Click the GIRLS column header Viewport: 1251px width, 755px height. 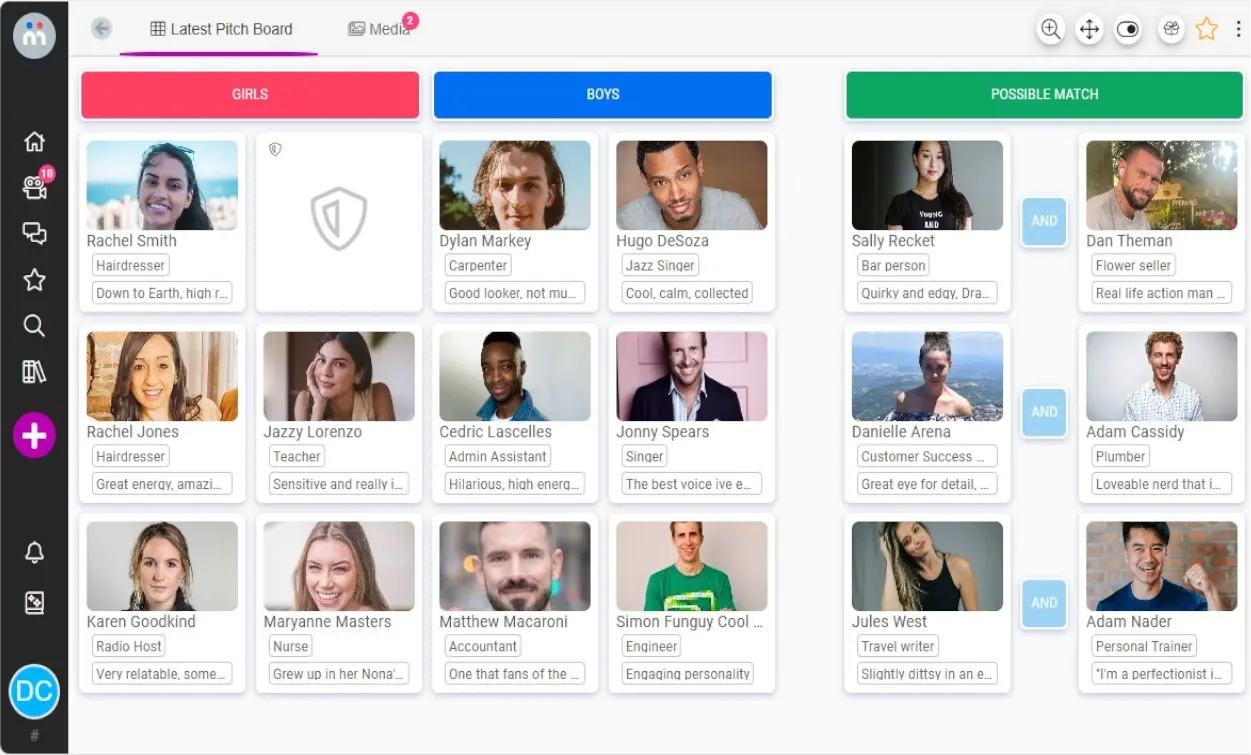click(x=250, y=95)
